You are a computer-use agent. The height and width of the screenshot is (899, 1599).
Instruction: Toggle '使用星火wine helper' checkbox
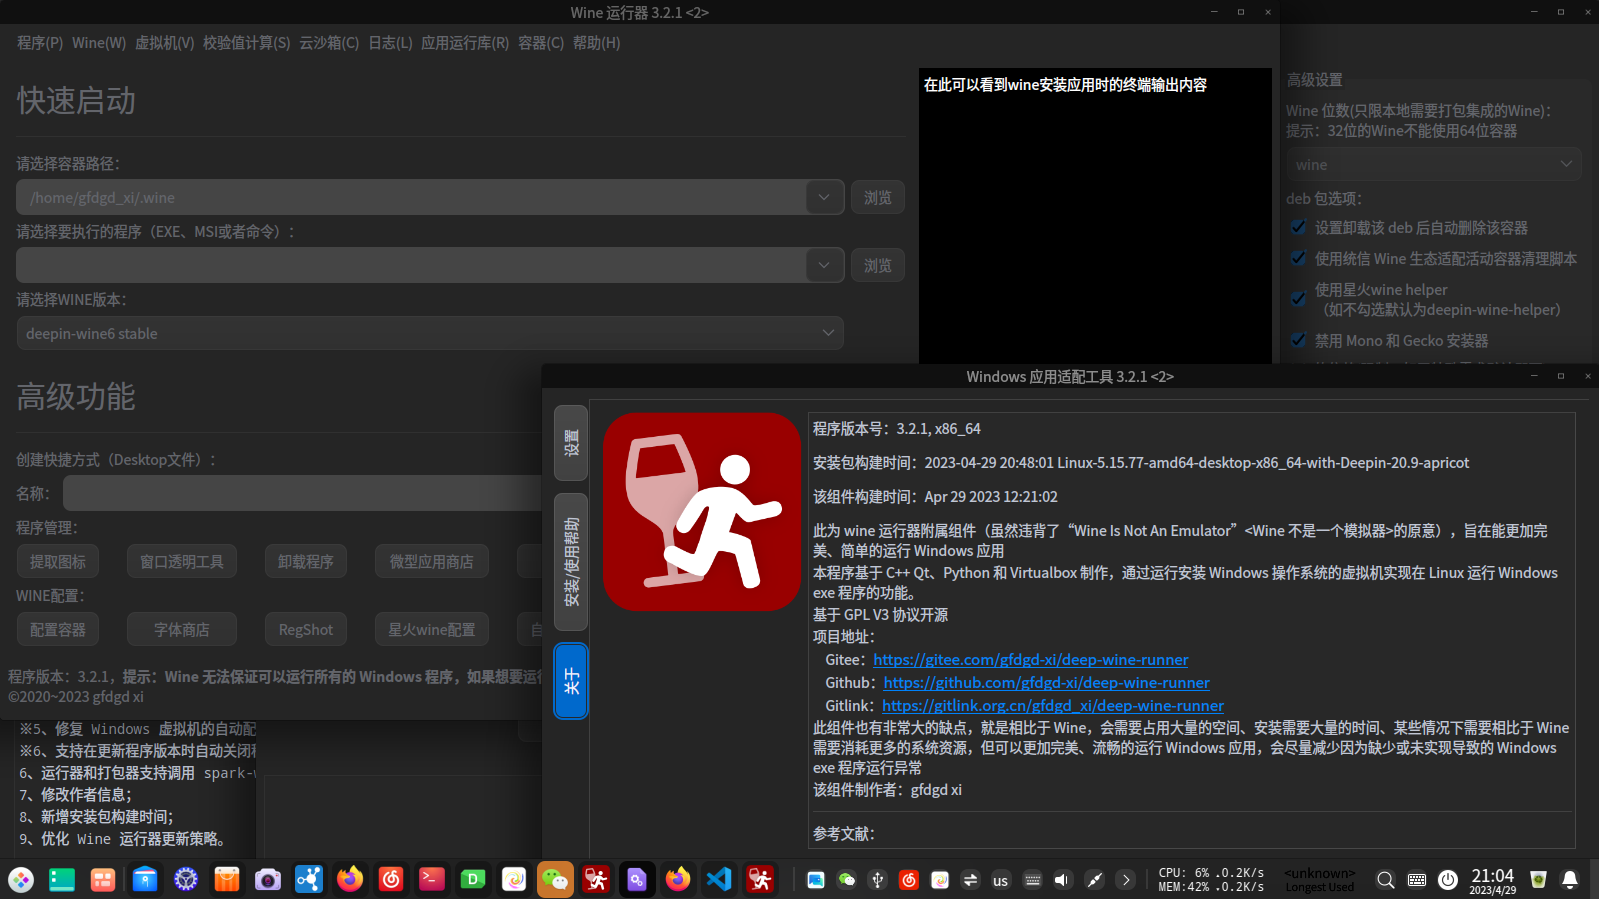1298,298
